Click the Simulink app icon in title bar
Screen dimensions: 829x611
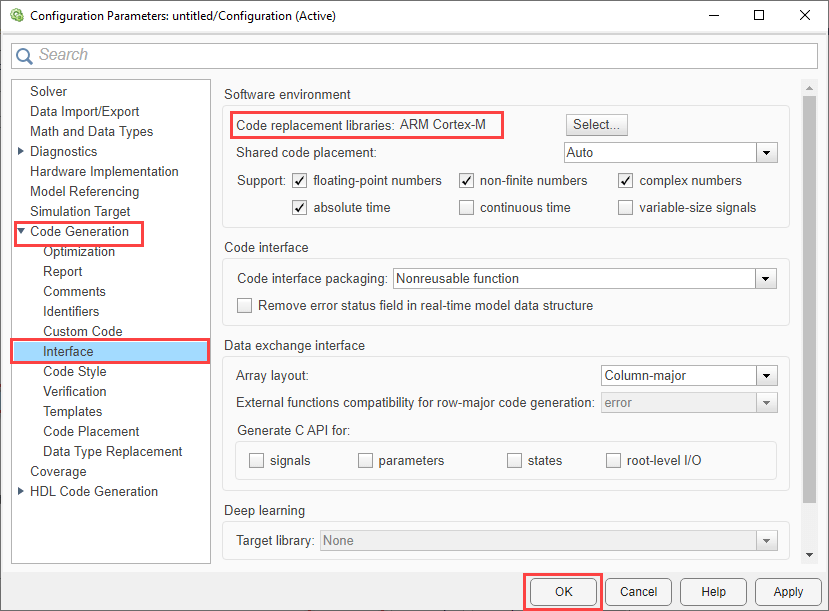click(15, 16)
